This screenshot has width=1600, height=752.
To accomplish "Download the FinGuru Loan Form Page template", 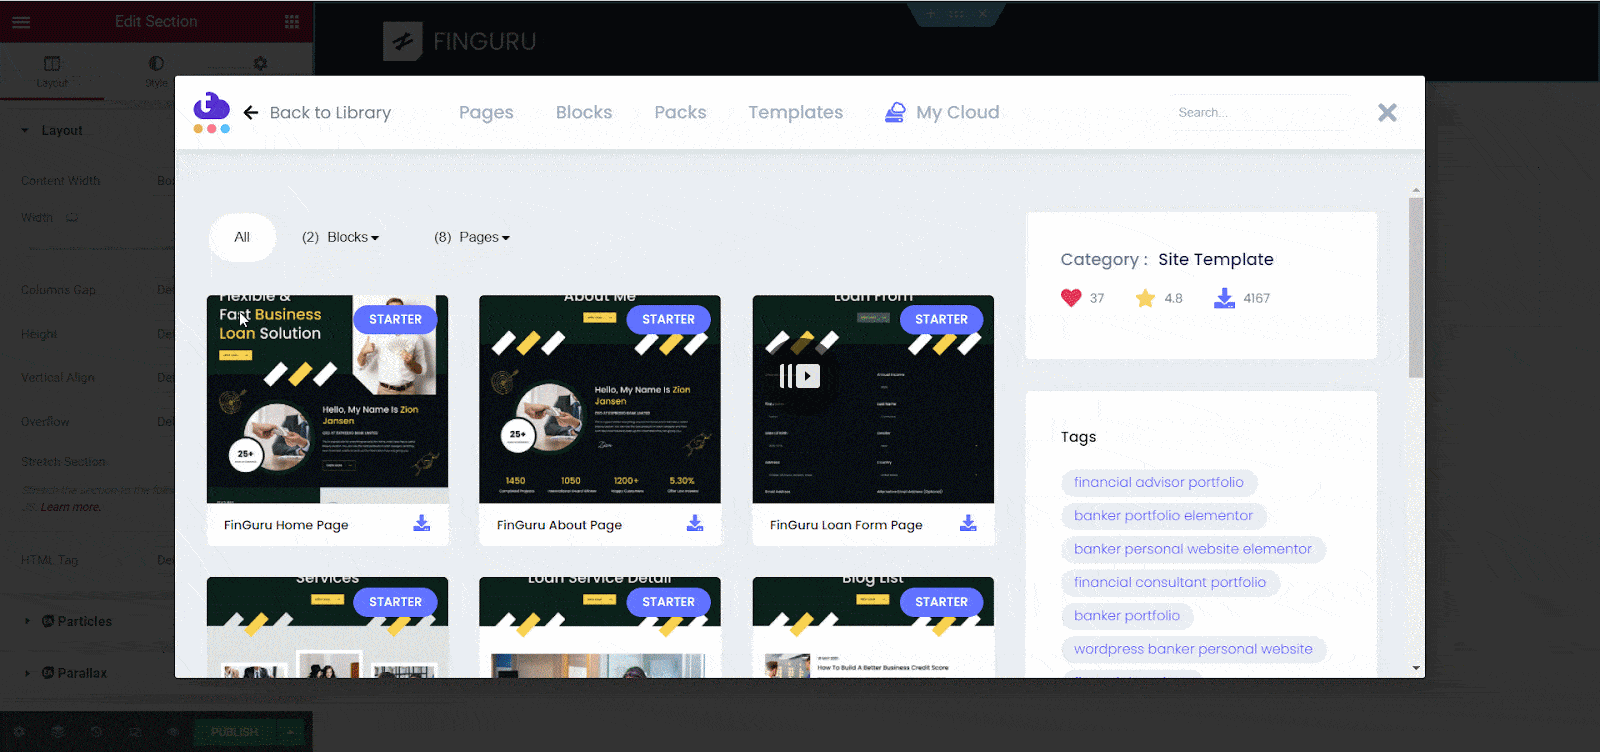I will tap(968, 523).
